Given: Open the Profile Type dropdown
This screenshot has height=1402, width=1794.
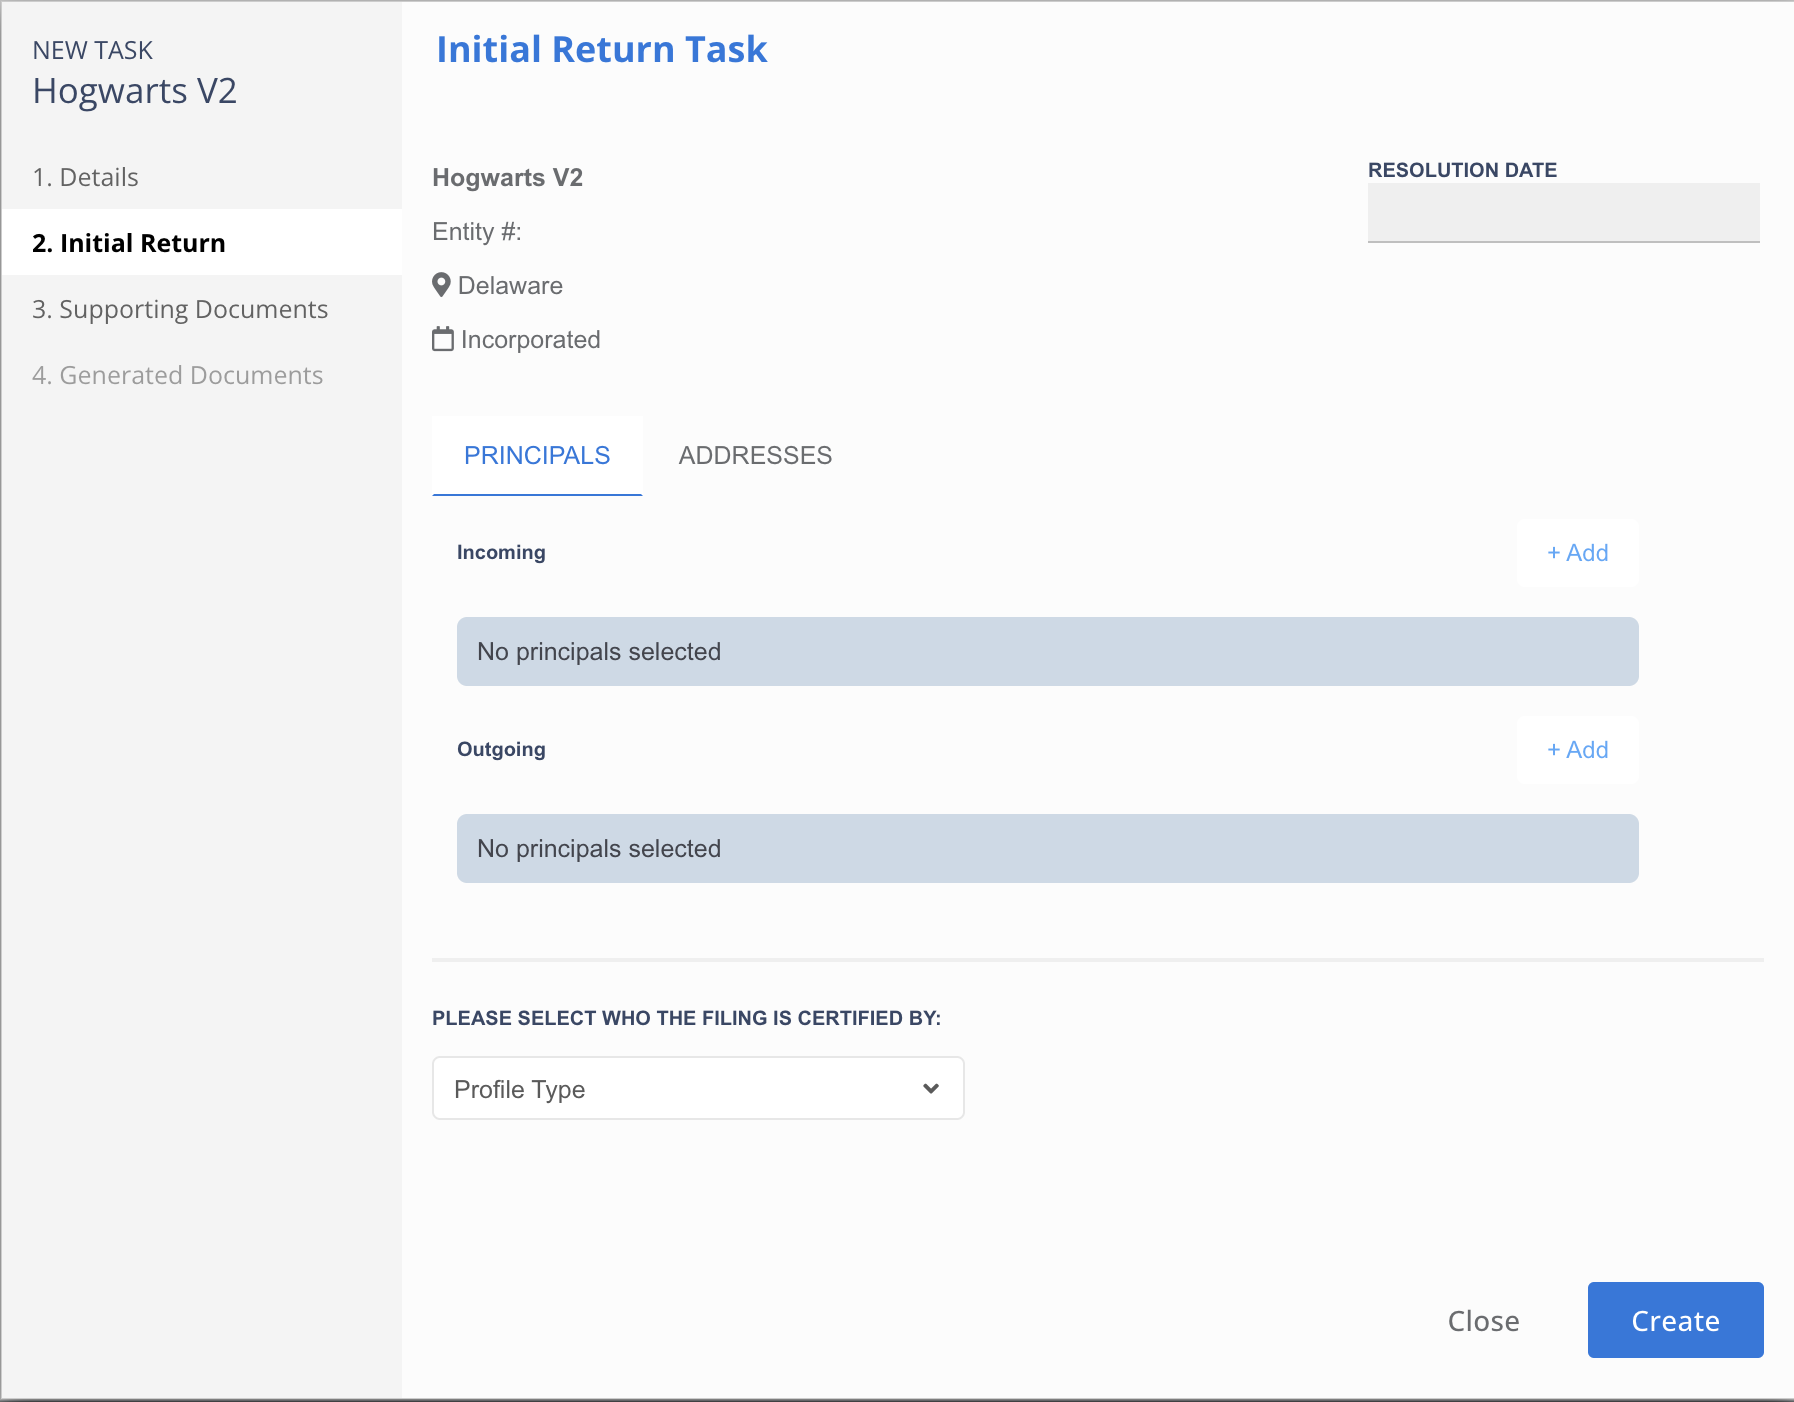Looking at the screenshot, I should coord(698,1088).
